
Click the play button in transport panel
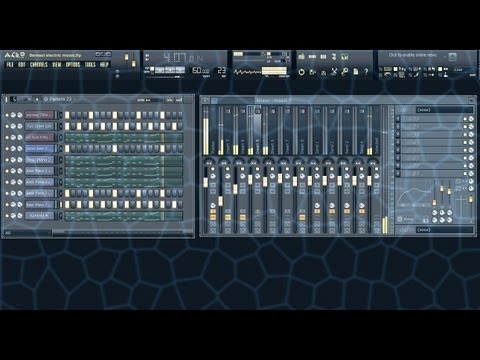pyautogui.click(x=160, y=70)
